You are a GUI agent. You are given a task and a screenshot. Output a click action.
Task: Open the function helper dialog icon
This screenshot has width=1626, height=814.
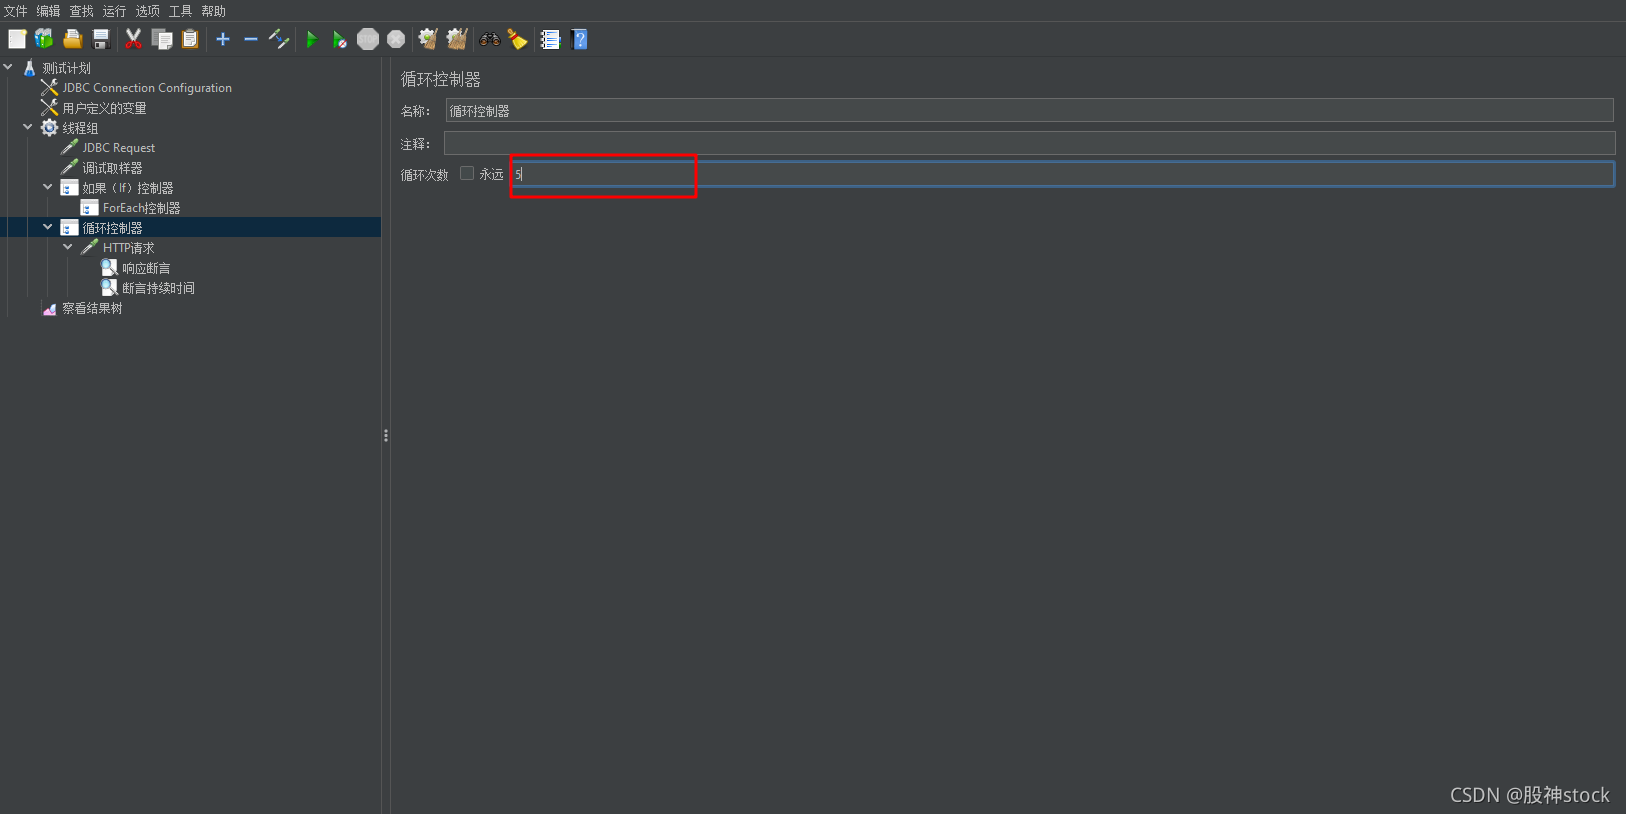point(550,39)
